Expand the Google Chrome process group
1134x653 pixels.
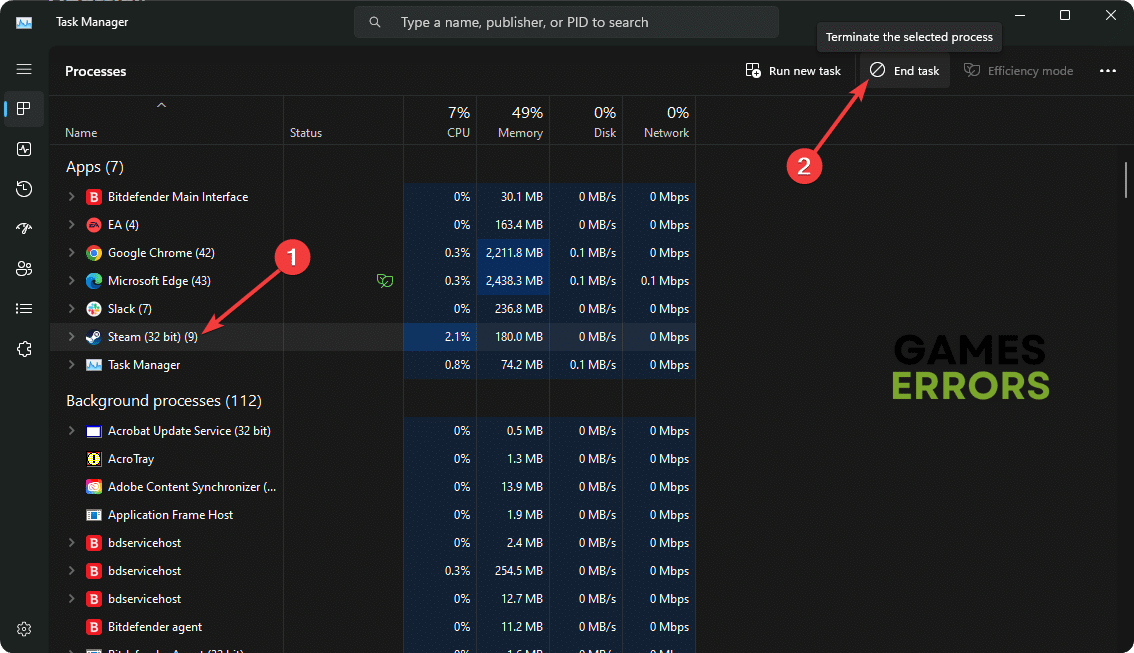coord(71,253)
